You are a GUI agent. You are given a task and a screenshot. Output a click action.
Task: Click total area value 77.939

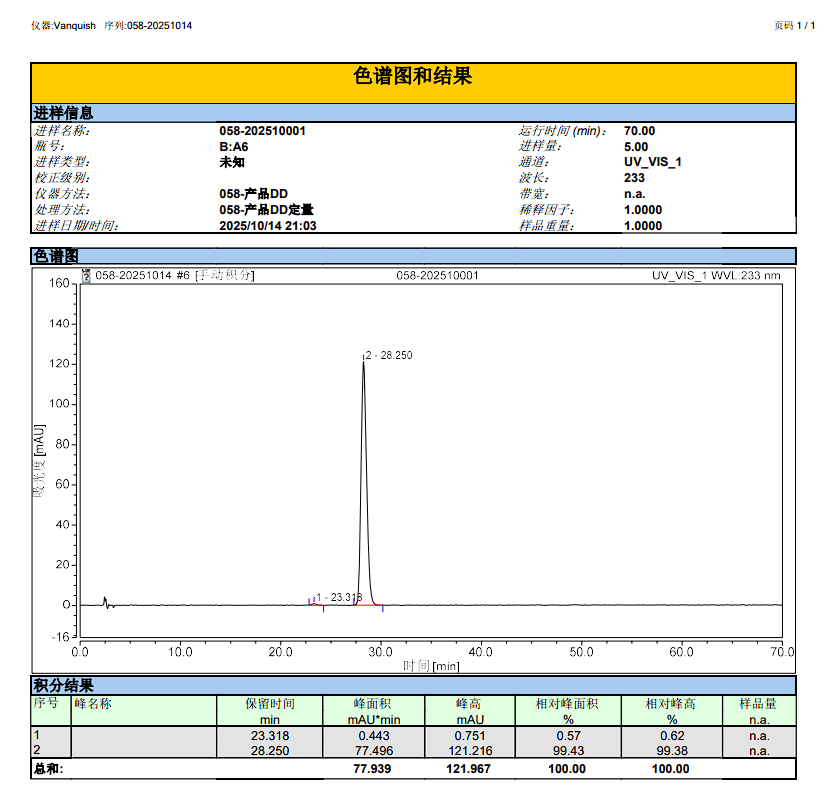[x=372, y=769]
